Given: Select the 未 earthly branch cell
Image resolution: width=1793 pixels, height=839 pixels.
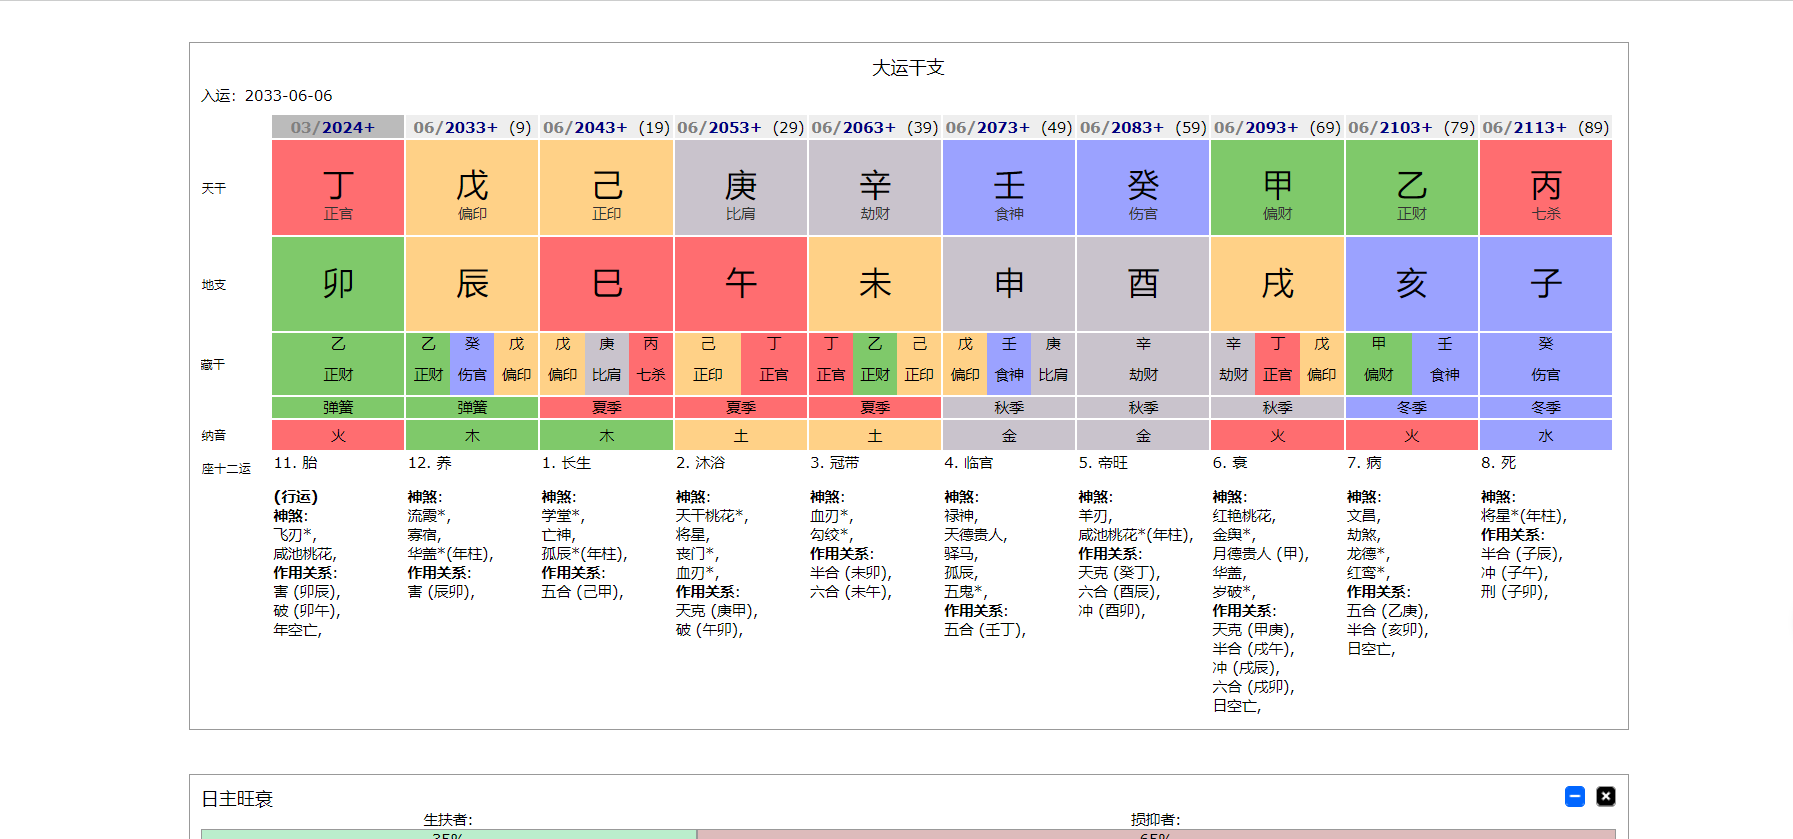Looking at the screenshot, I should coord(875,284).
